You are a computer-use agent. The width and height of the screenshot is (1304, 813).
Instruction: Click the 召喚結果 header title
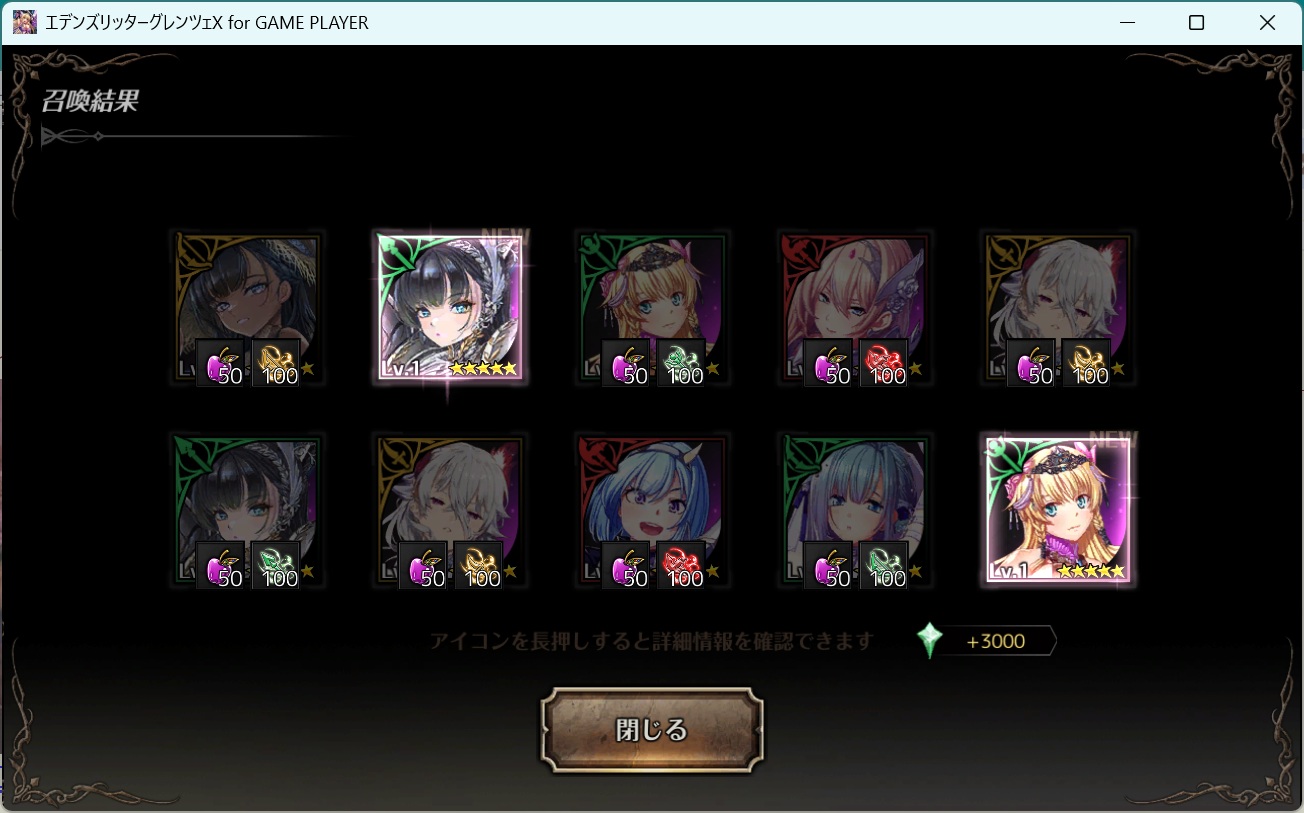(90, 100)
